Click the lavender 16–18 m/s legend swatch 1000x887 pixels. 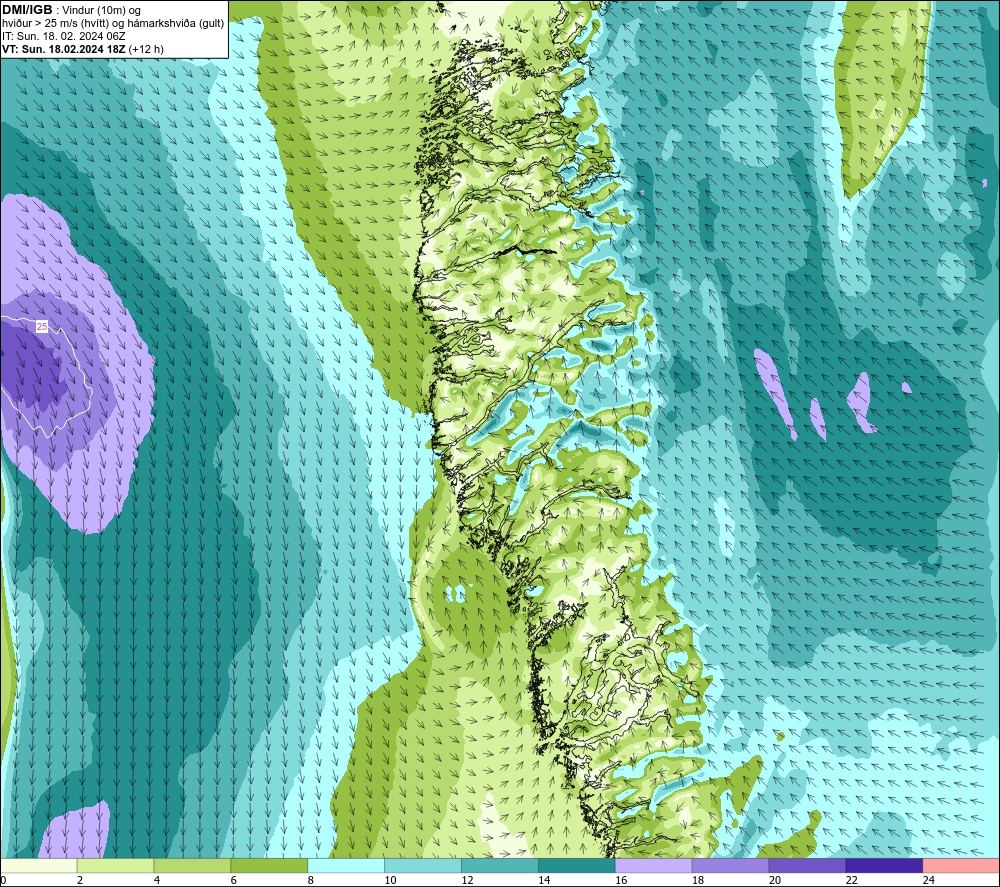point(654,865)
